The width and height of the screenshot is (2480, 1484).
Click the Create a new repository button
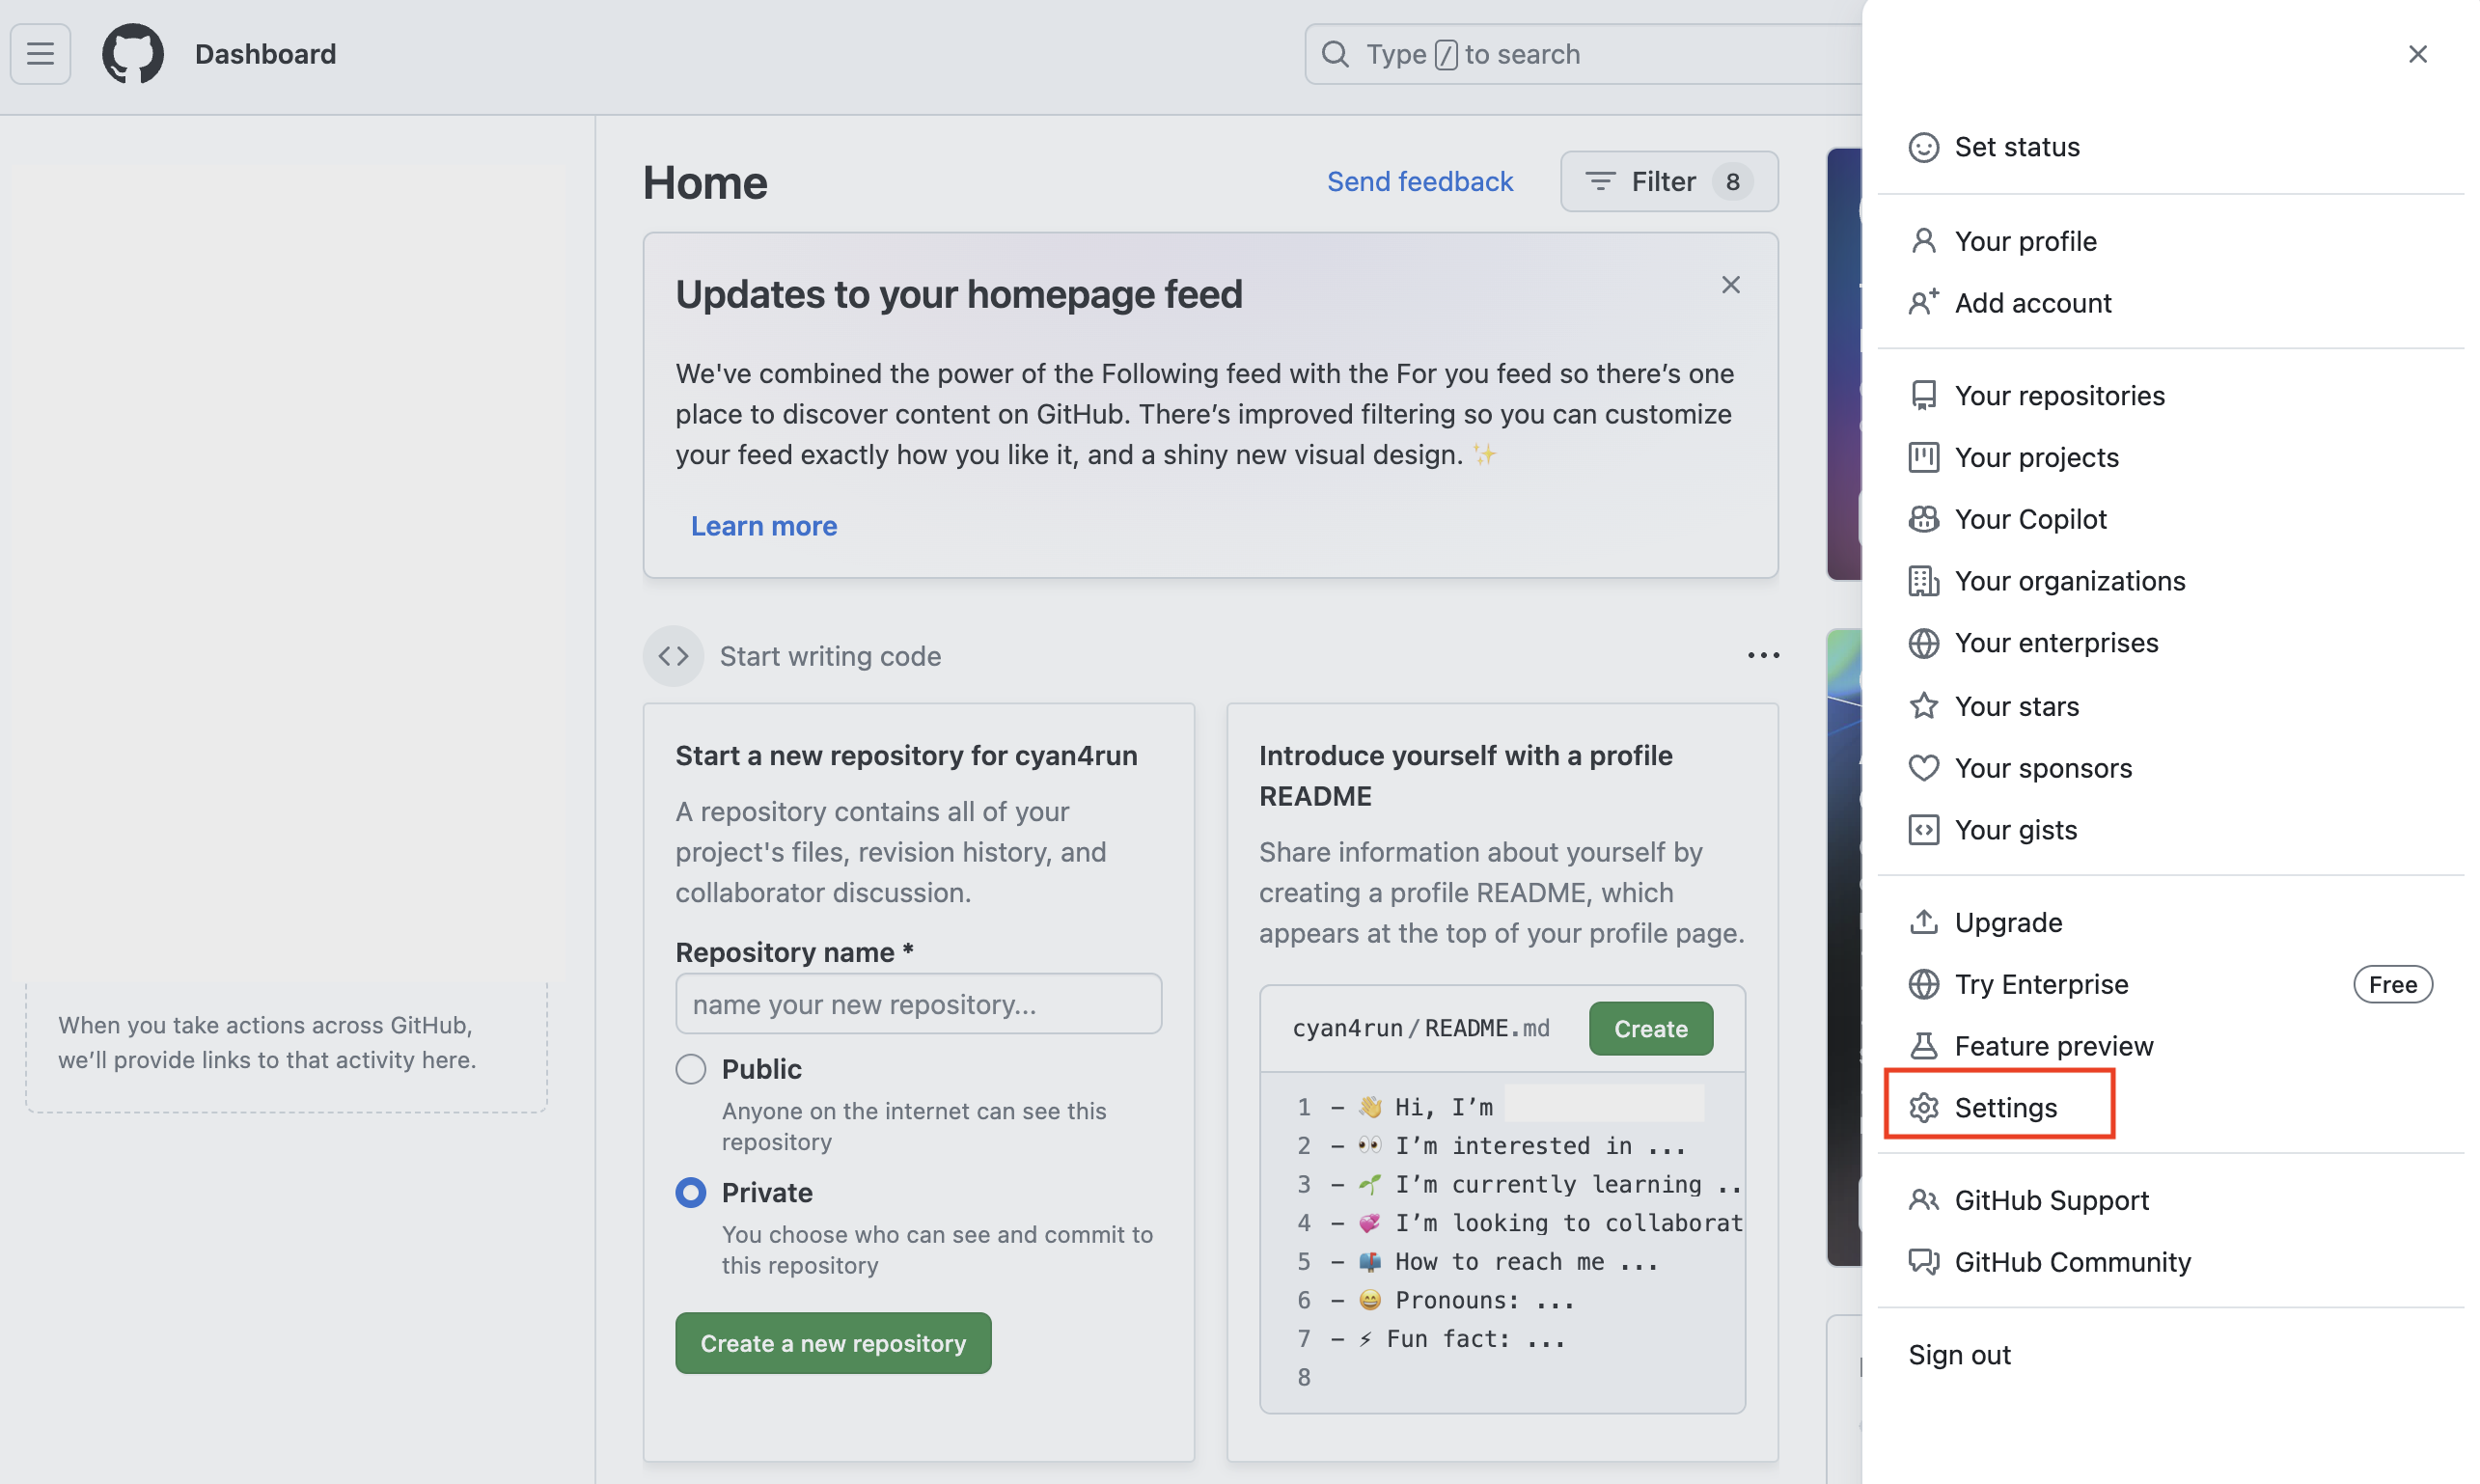[x=833, y=1343]
